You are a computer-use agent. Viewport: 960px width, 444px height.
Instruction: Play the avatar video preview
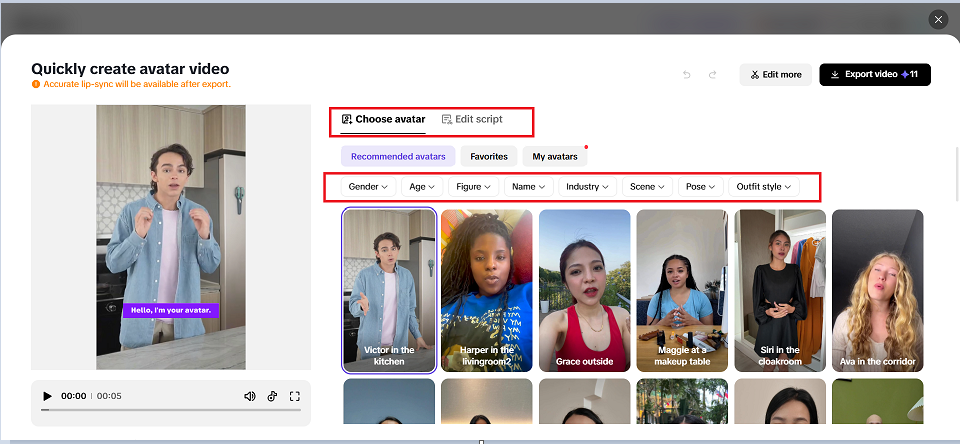pyautogui.click(x=47, y=396)
